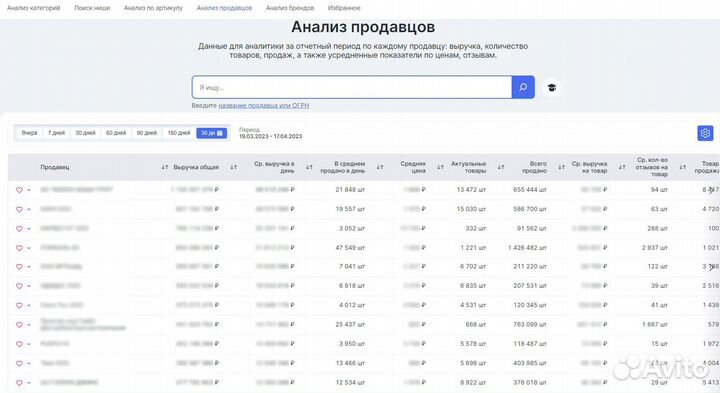
Task: Favorite the seller row with 6 918 шт
Action: pos(19,286)
